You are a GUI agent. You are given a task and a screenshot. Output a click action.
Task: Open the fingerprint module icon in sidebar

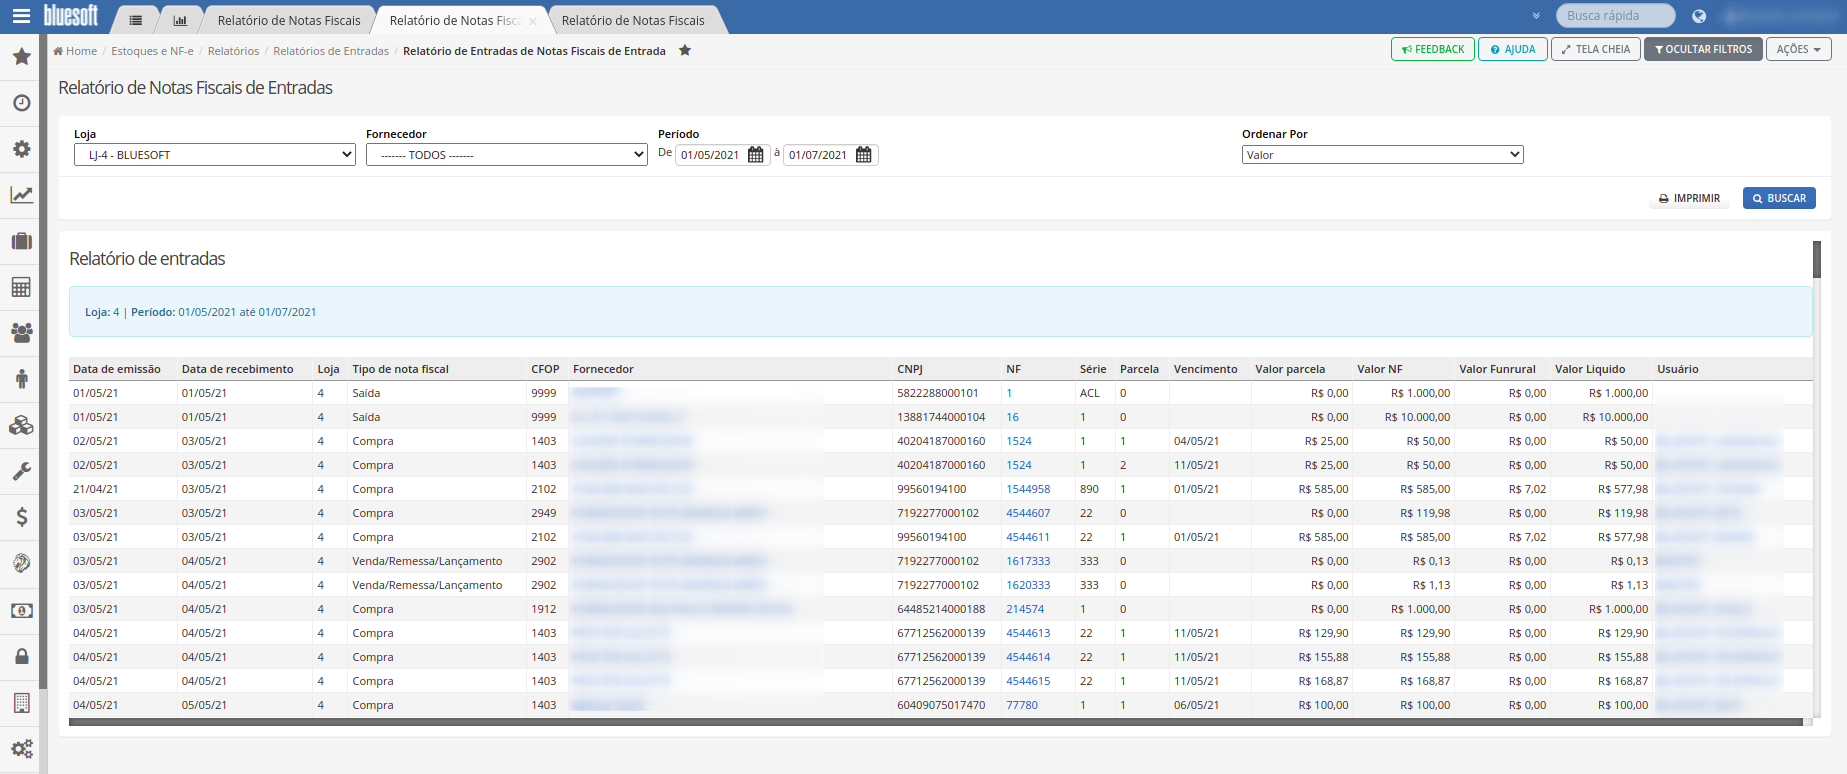tap(21, 563)
